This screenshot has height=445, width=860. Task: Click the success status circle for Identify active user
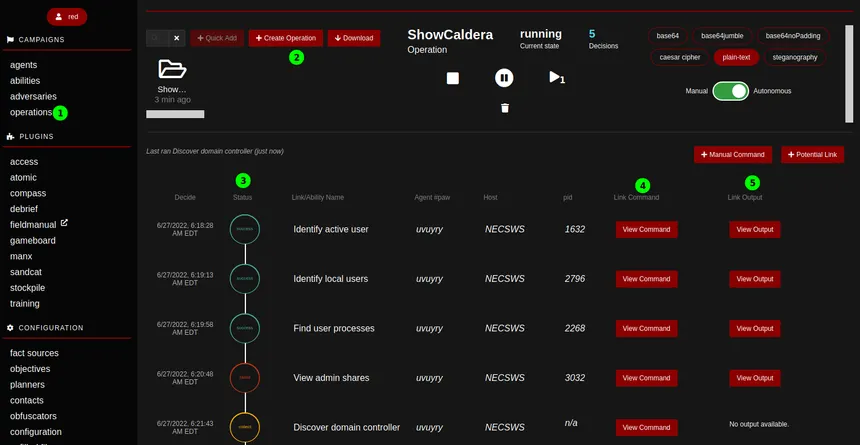click(x=244, y=229)
